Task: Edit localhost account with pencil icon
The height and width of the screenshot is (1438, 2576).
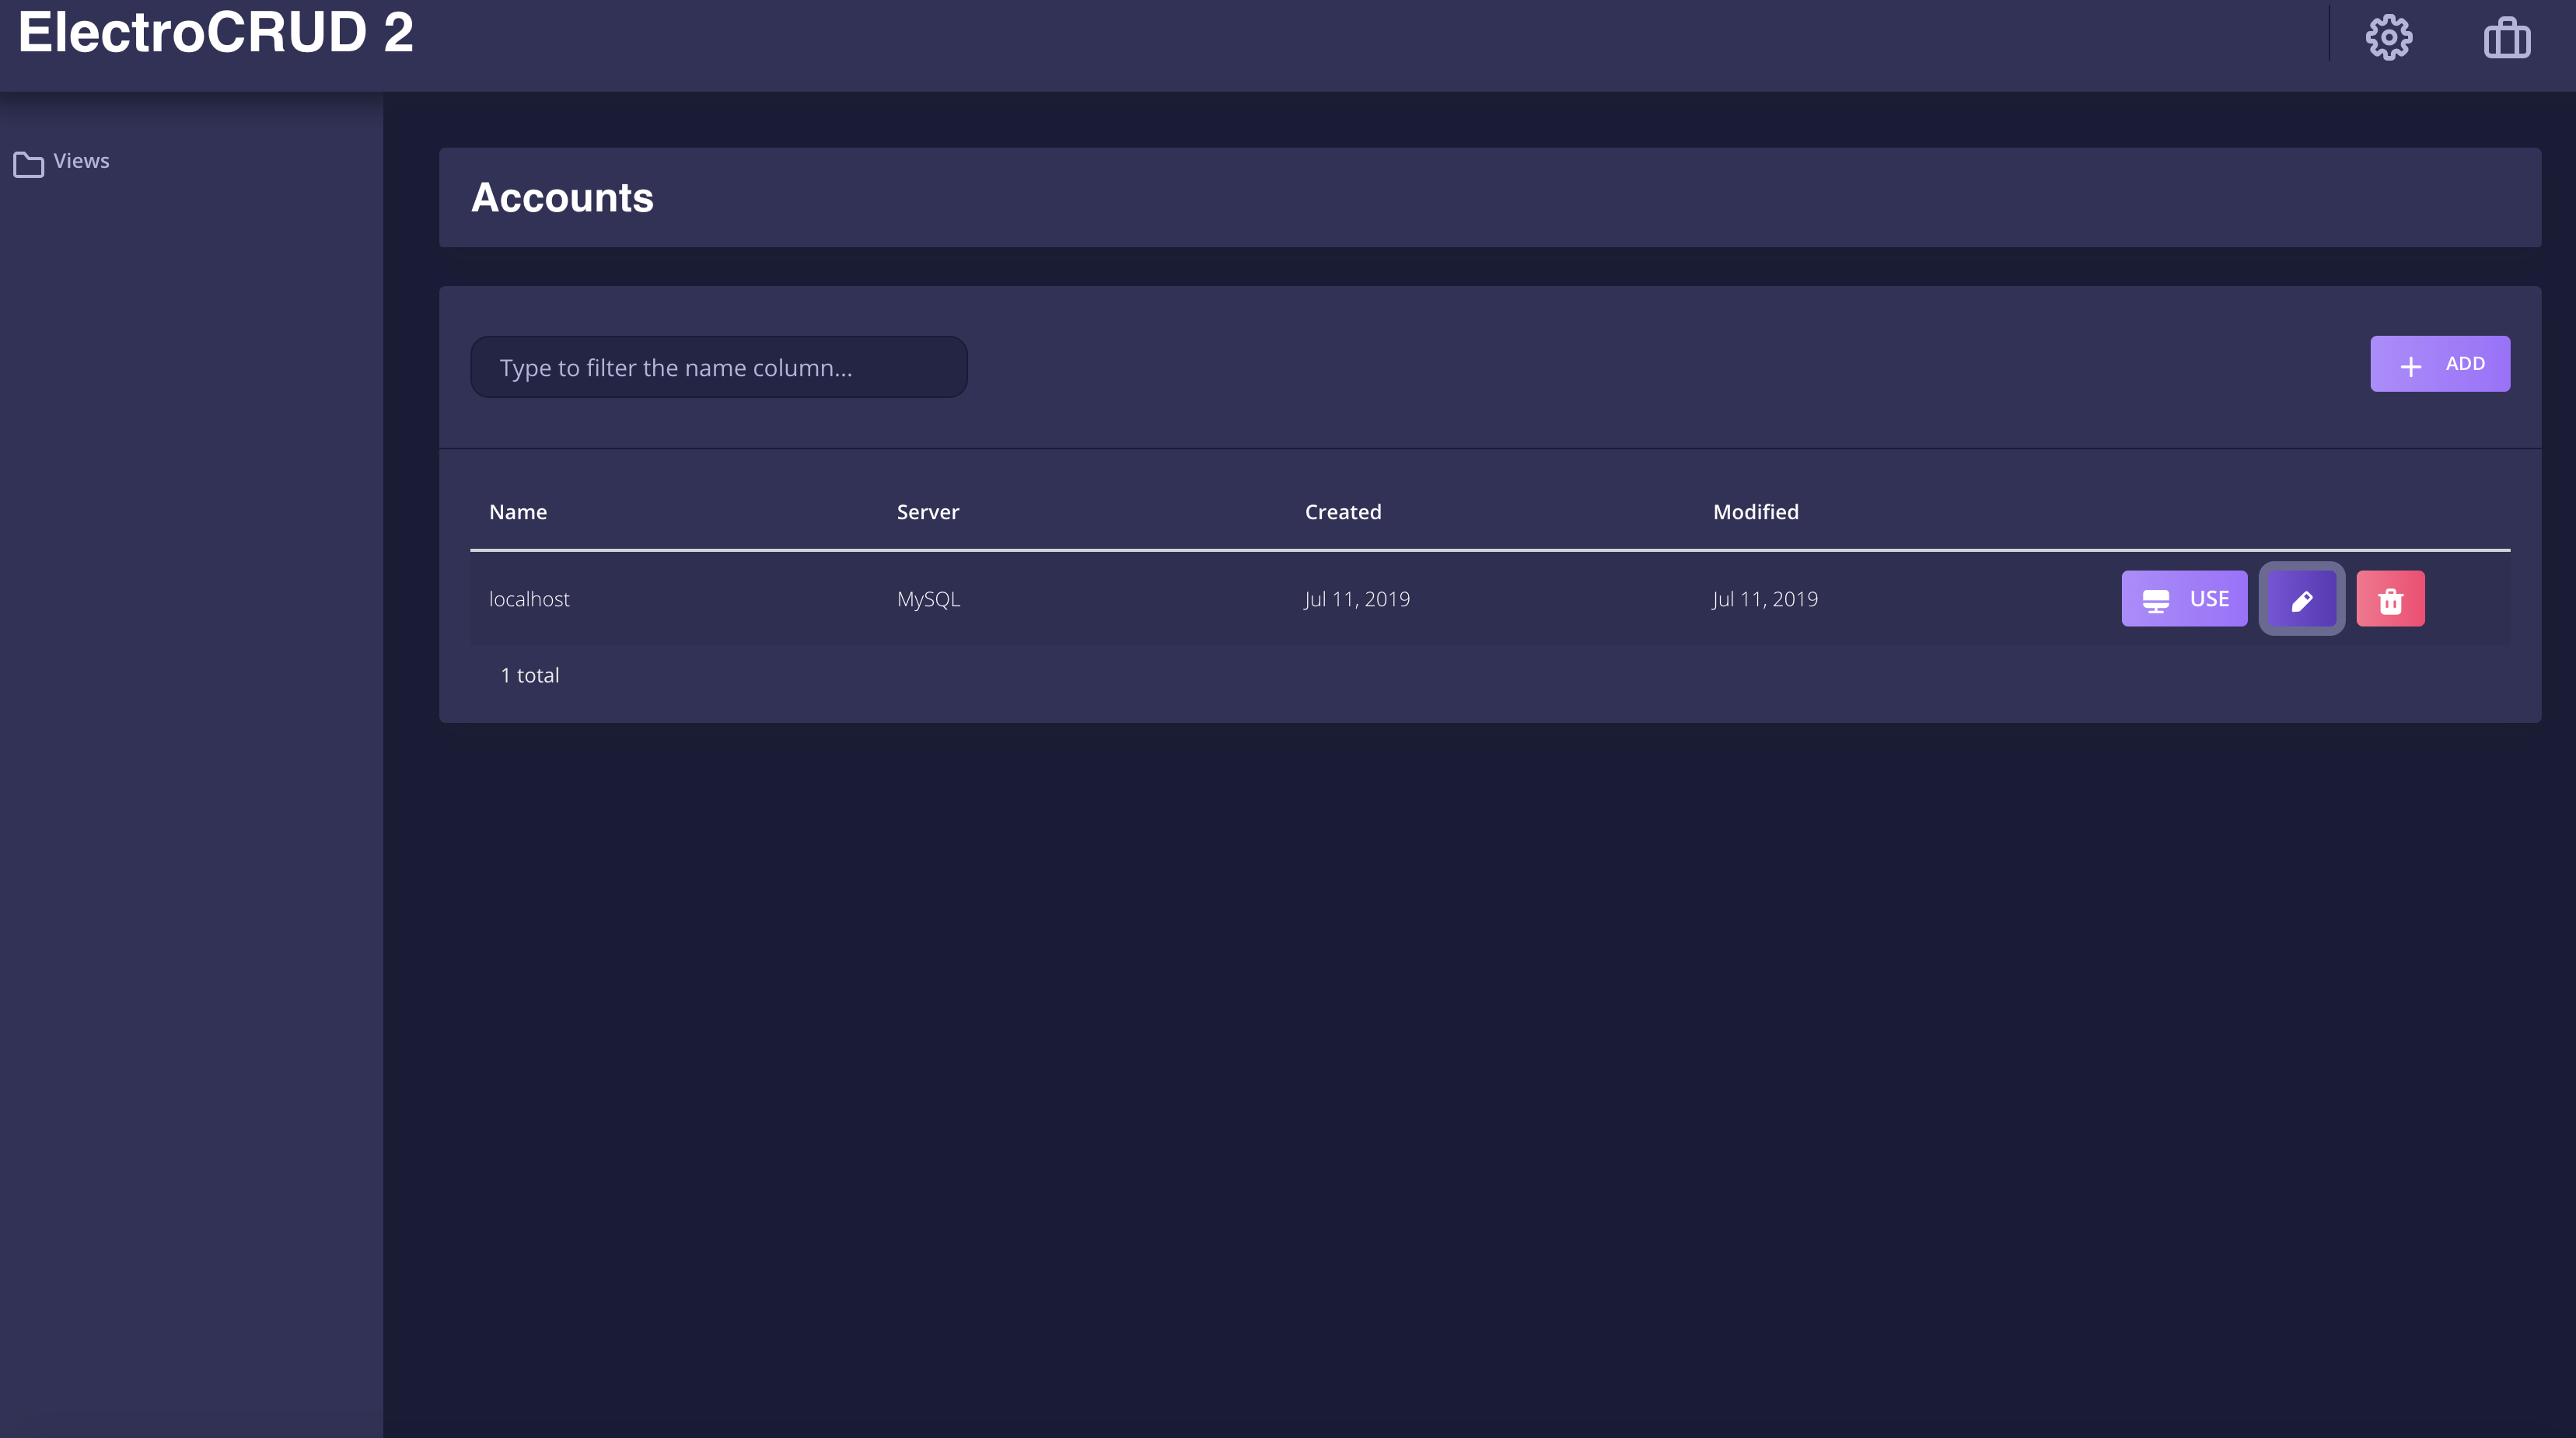Action: click(2301, 599)
